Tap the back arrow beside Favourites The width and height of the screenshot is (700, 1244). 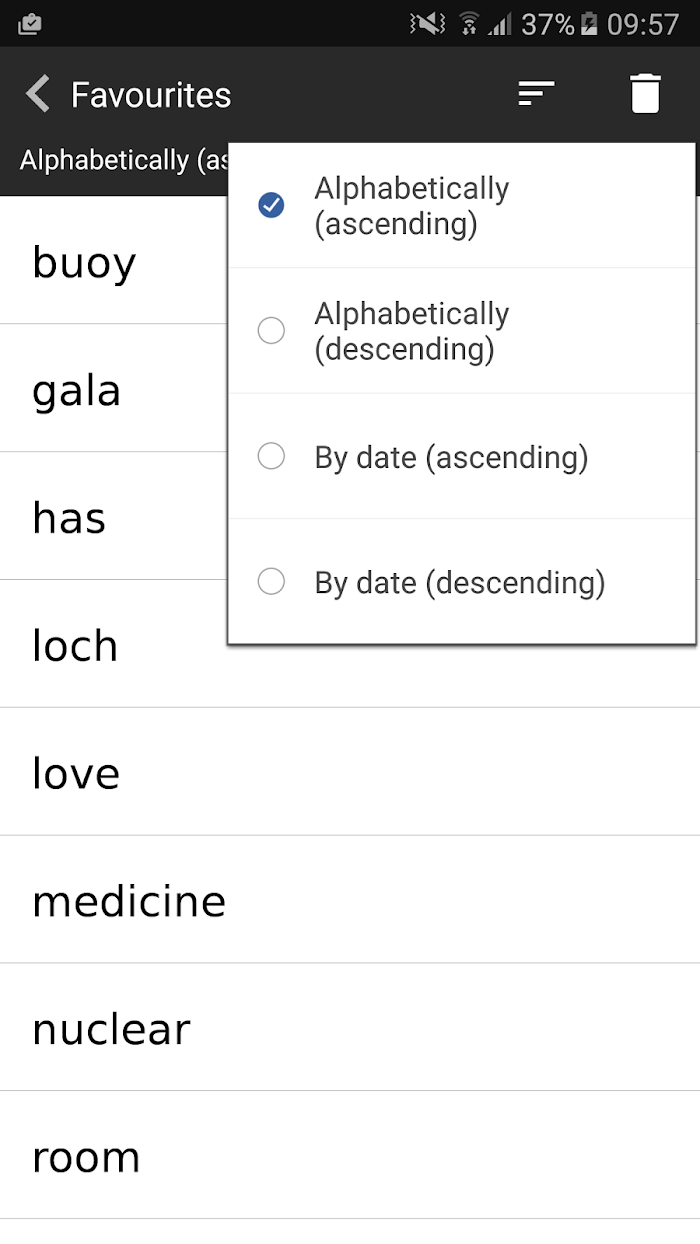tap(37, 95)
